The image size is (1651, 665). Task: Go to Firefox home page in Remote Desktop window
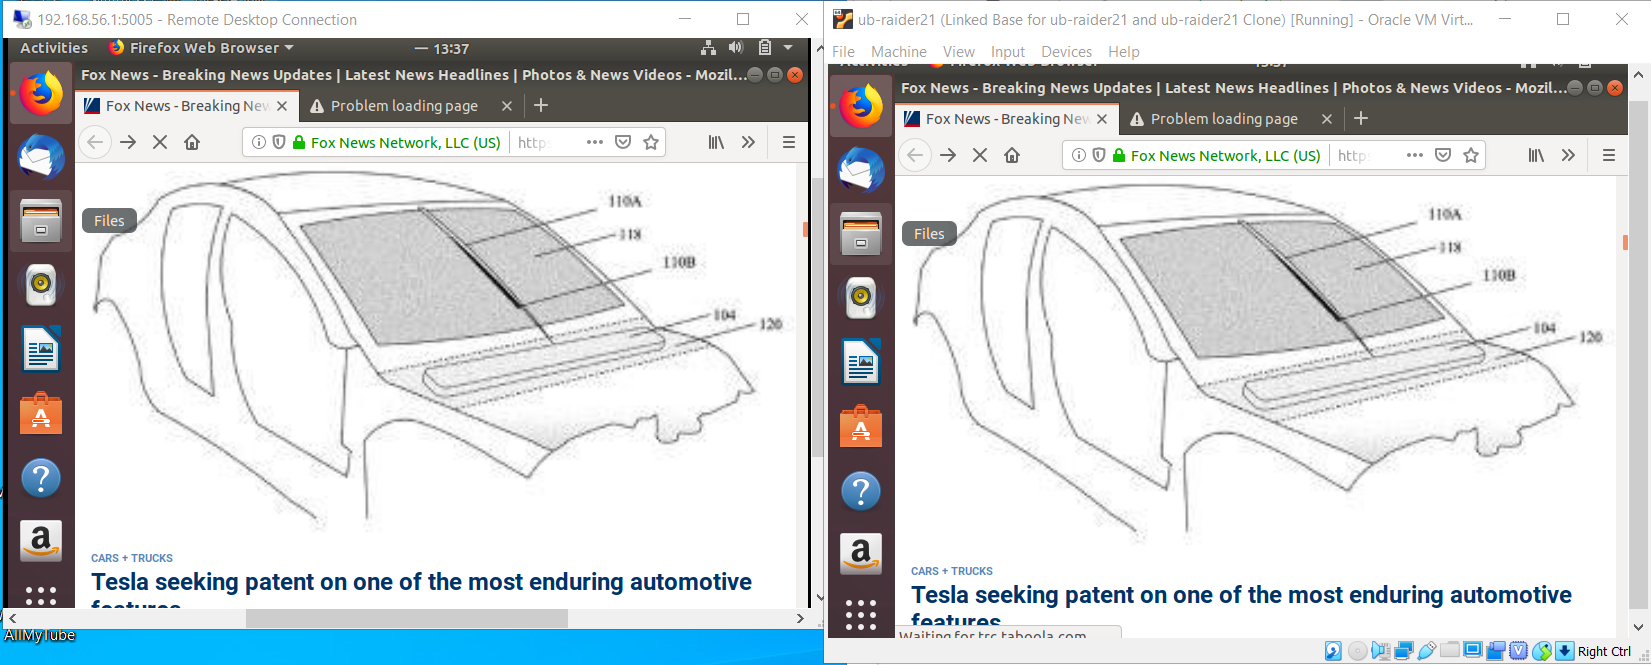click(x=192, y=142)
